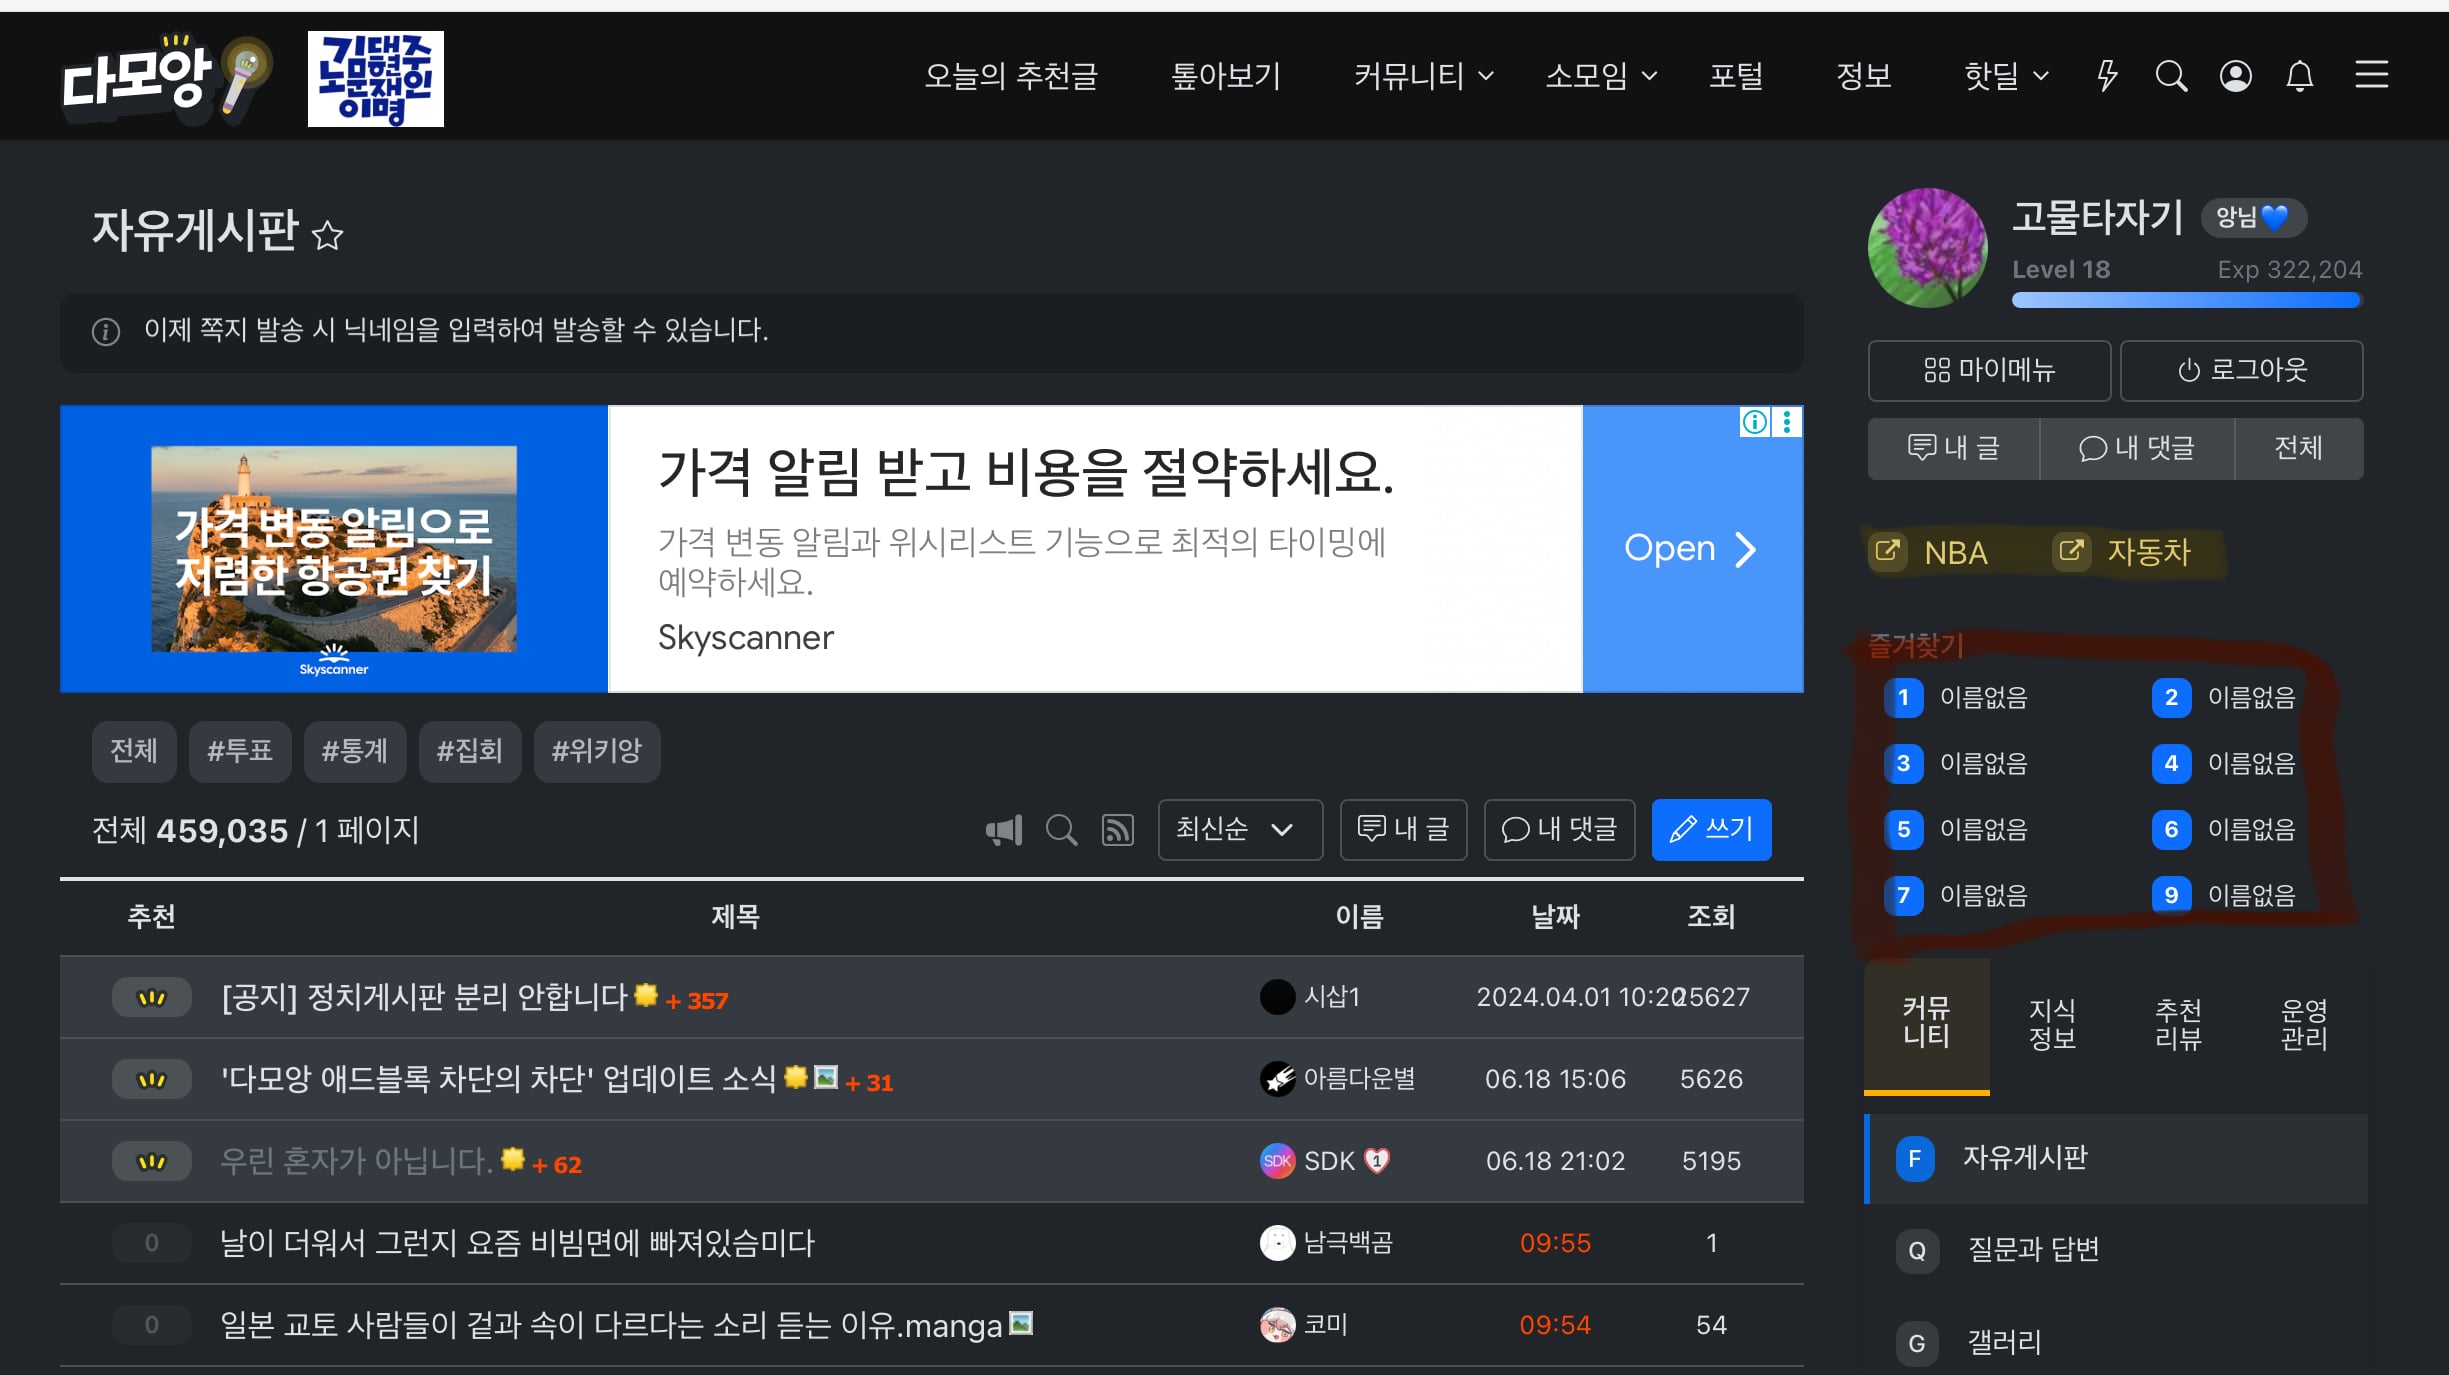Click Skyscanner ad lighthouse image
This screenshot has height=1375, width=2449.
pyautogui.click(x=334, y=549)
